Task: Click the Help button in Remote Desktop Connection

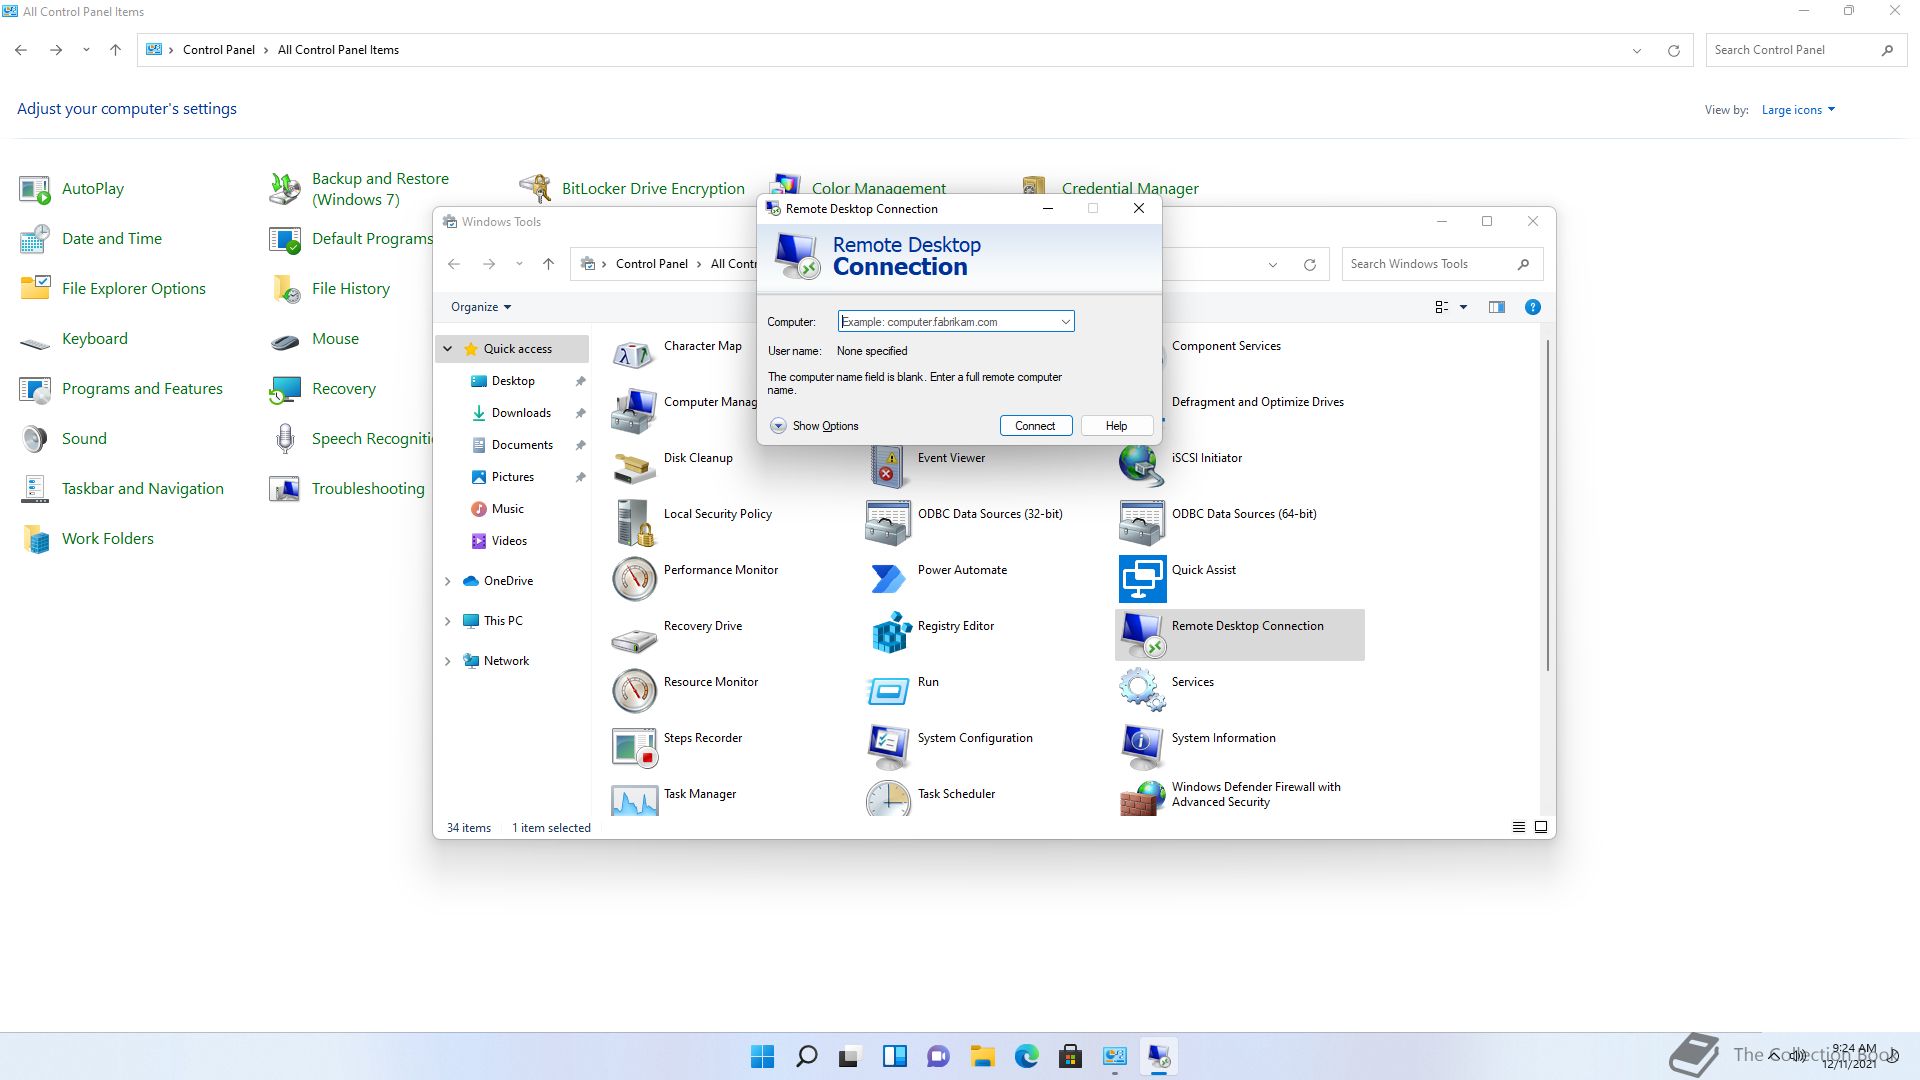Action: [1116, 426]
